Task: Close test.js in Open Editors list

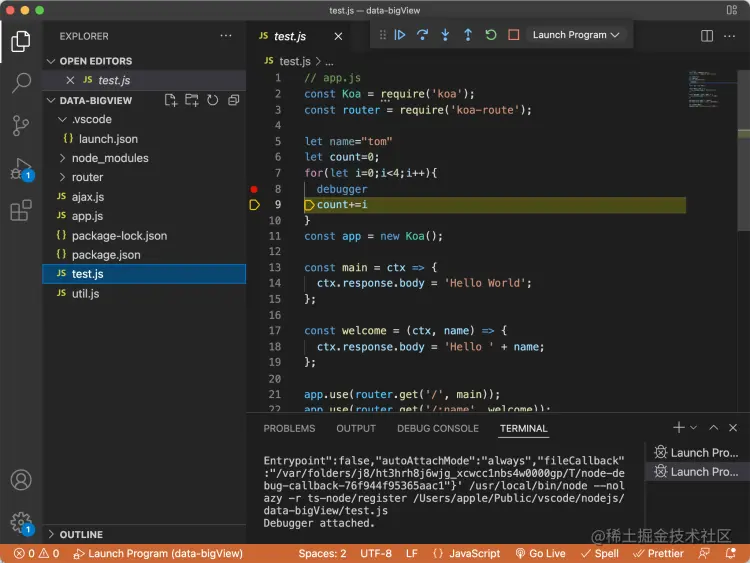Action: (x=70, y=80)
